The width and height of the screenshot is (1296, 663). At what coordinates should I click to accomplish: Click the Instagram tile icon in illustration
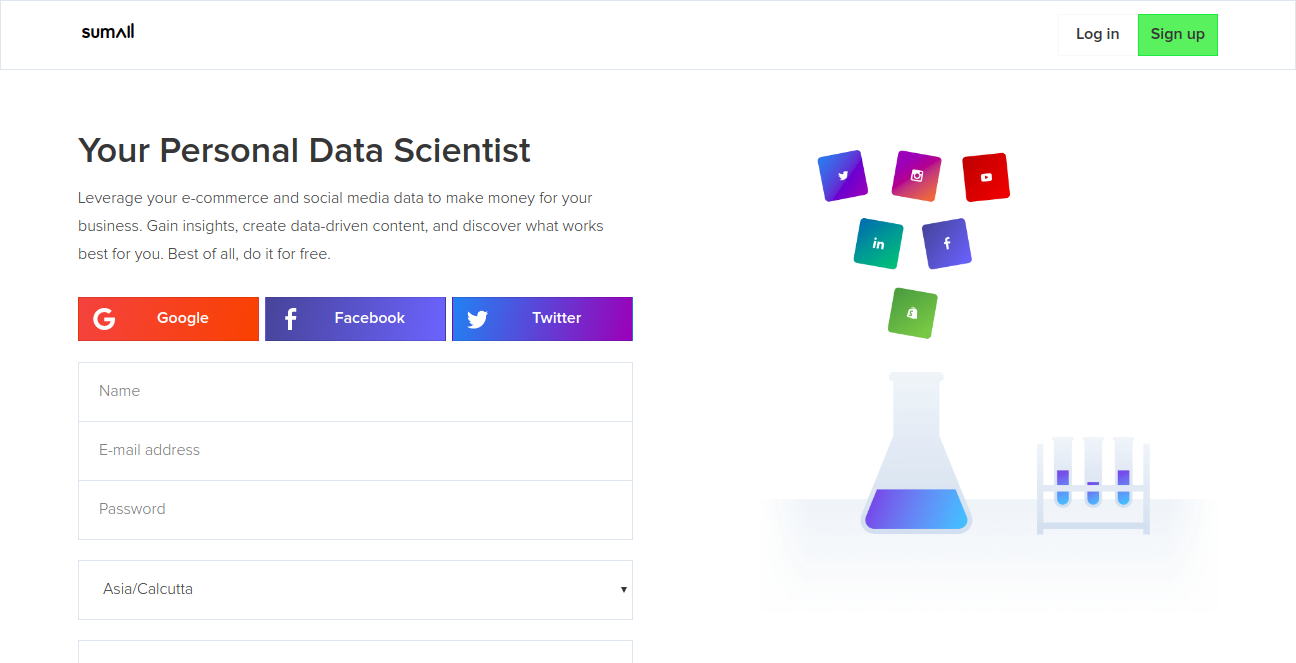(x=916, y=176)
